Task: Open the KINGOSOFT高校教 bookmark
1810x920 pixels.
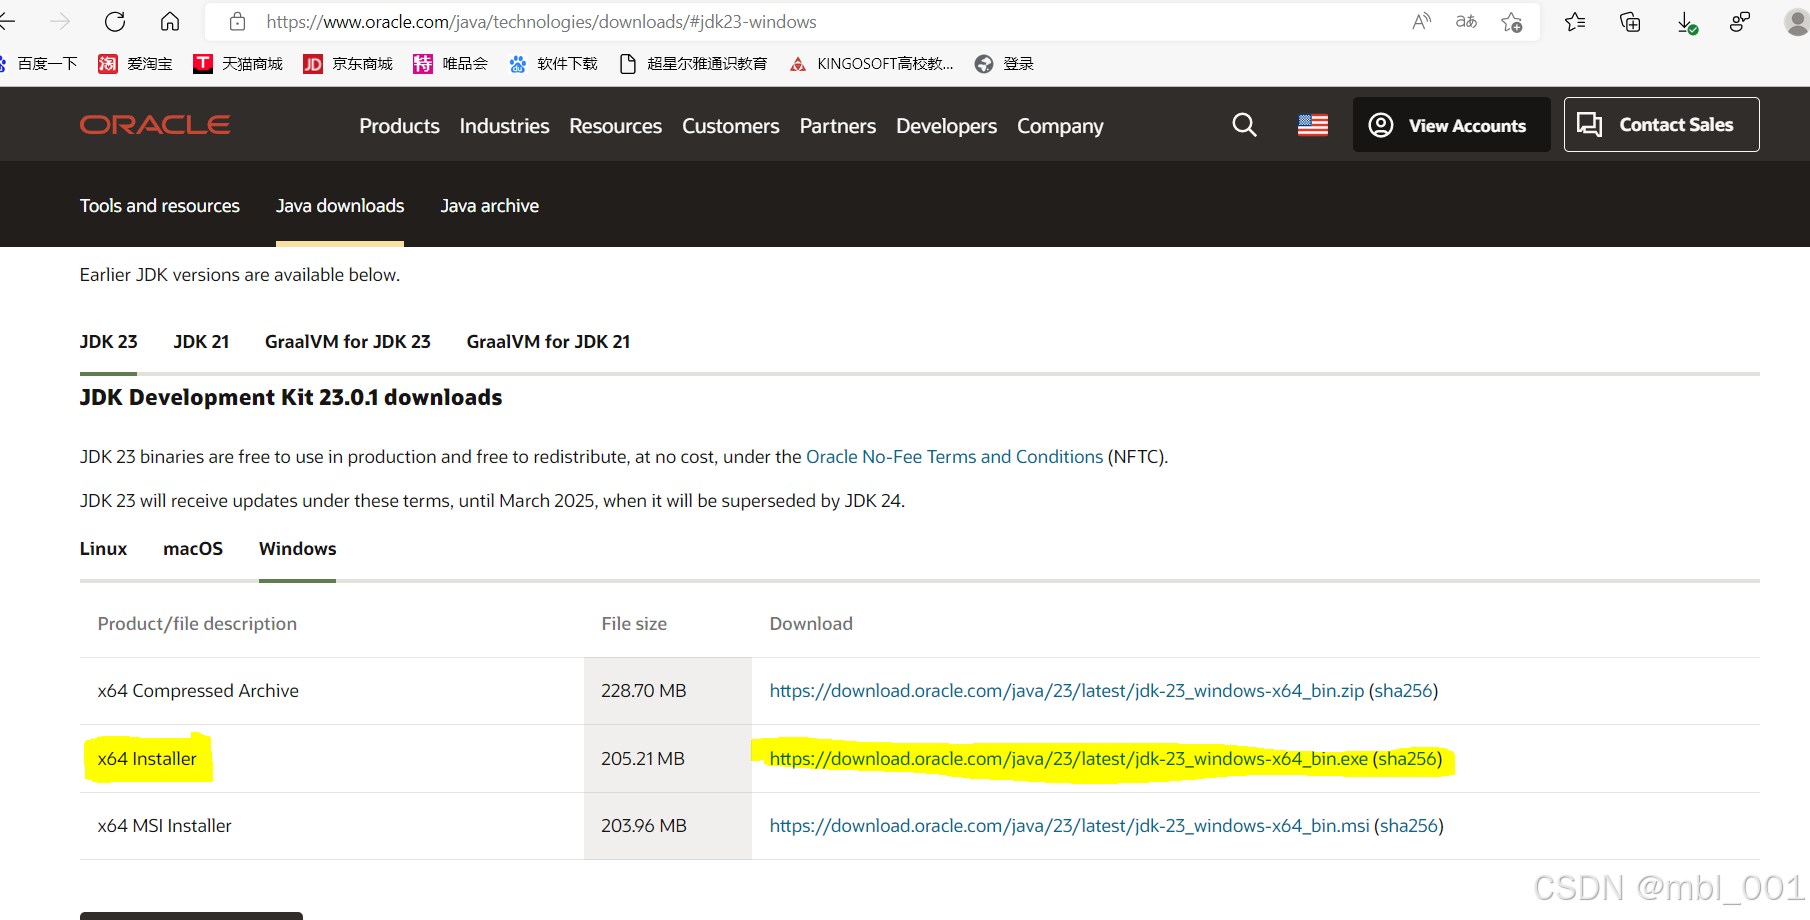Action: click(871, 64)
